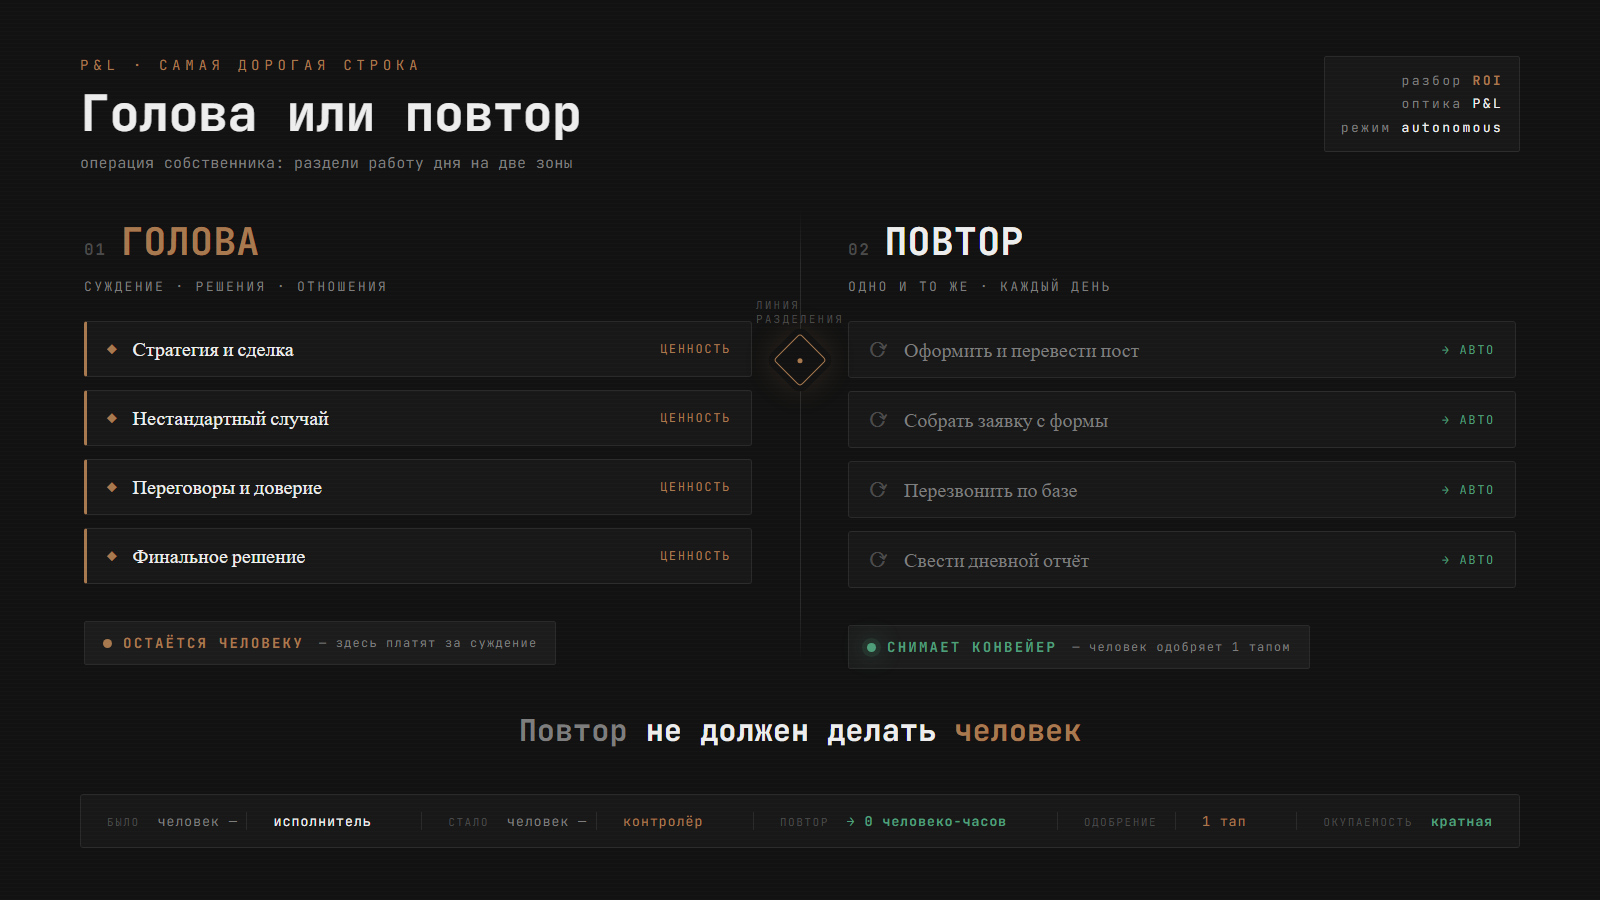1600x900 pixels.
Task: Click the ГОЛОВА section heading
Action: point(190,242)
